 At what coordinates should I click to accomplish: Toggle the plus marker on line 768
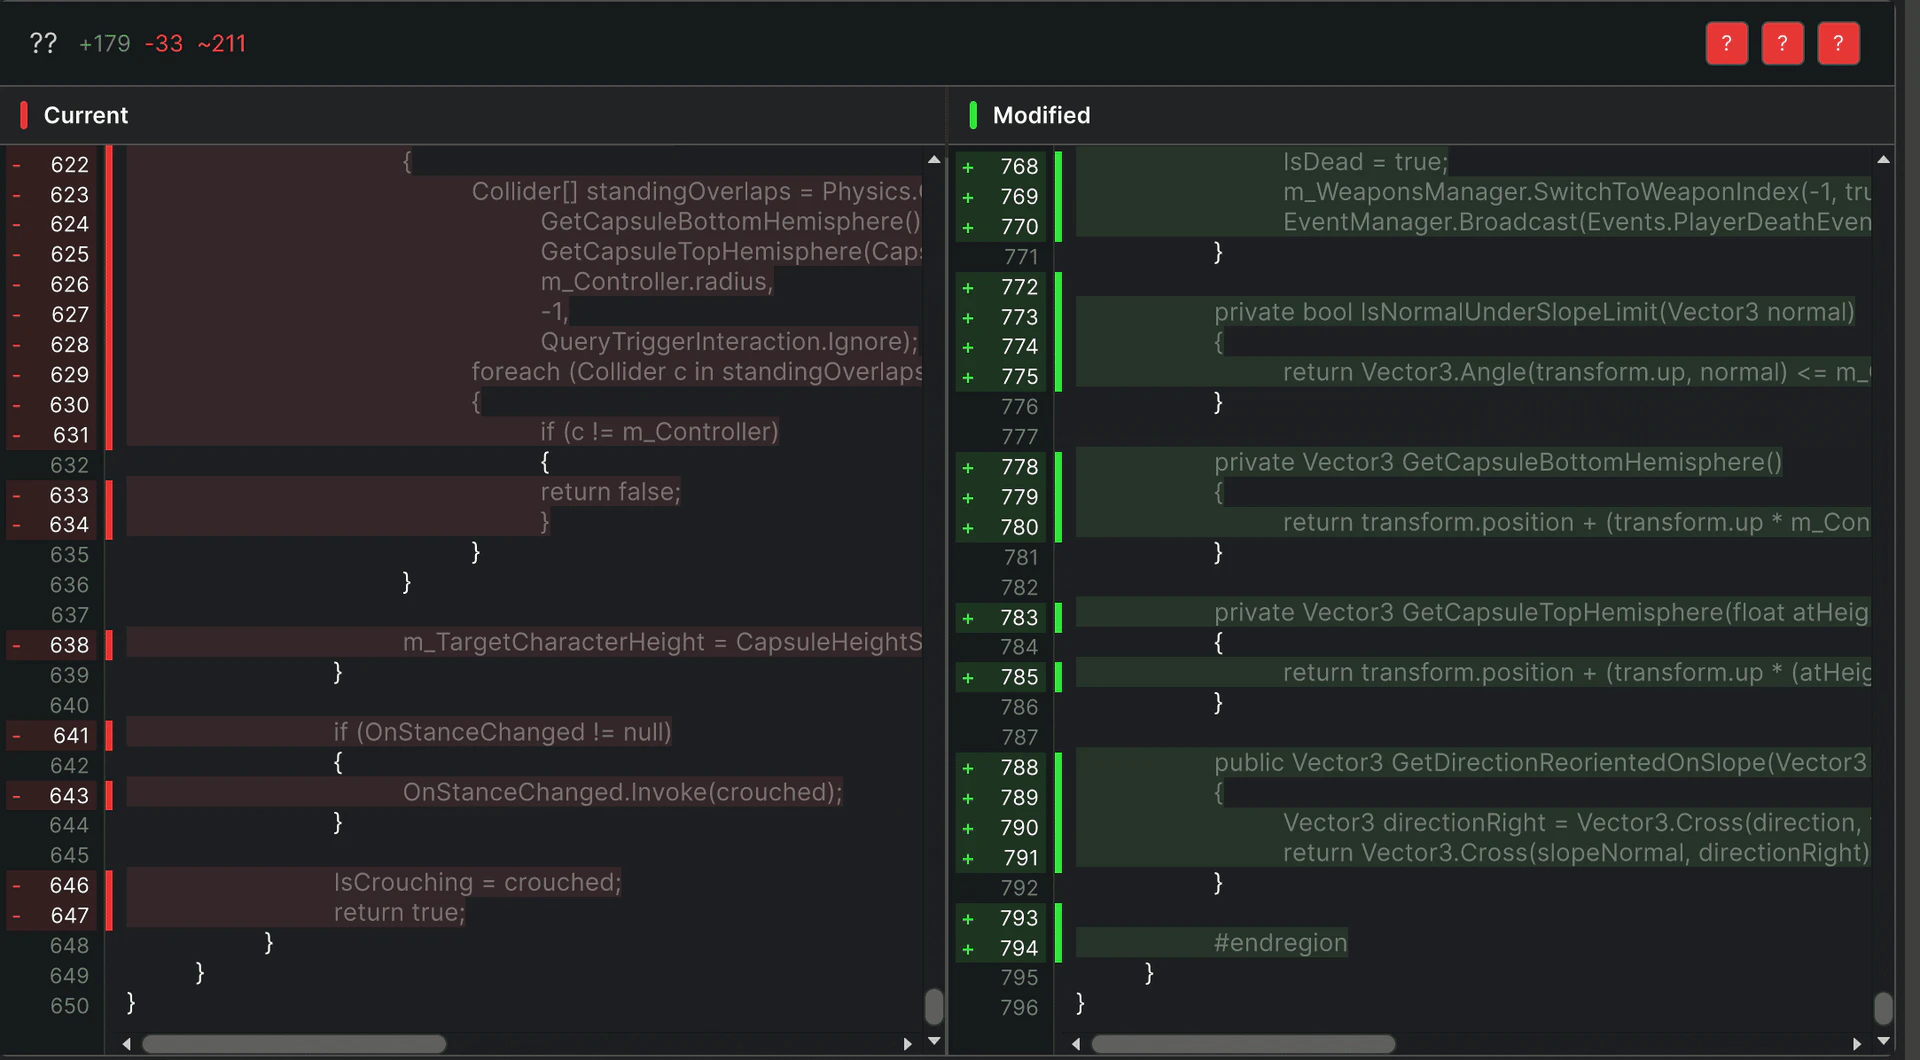[x=968, y=166]
